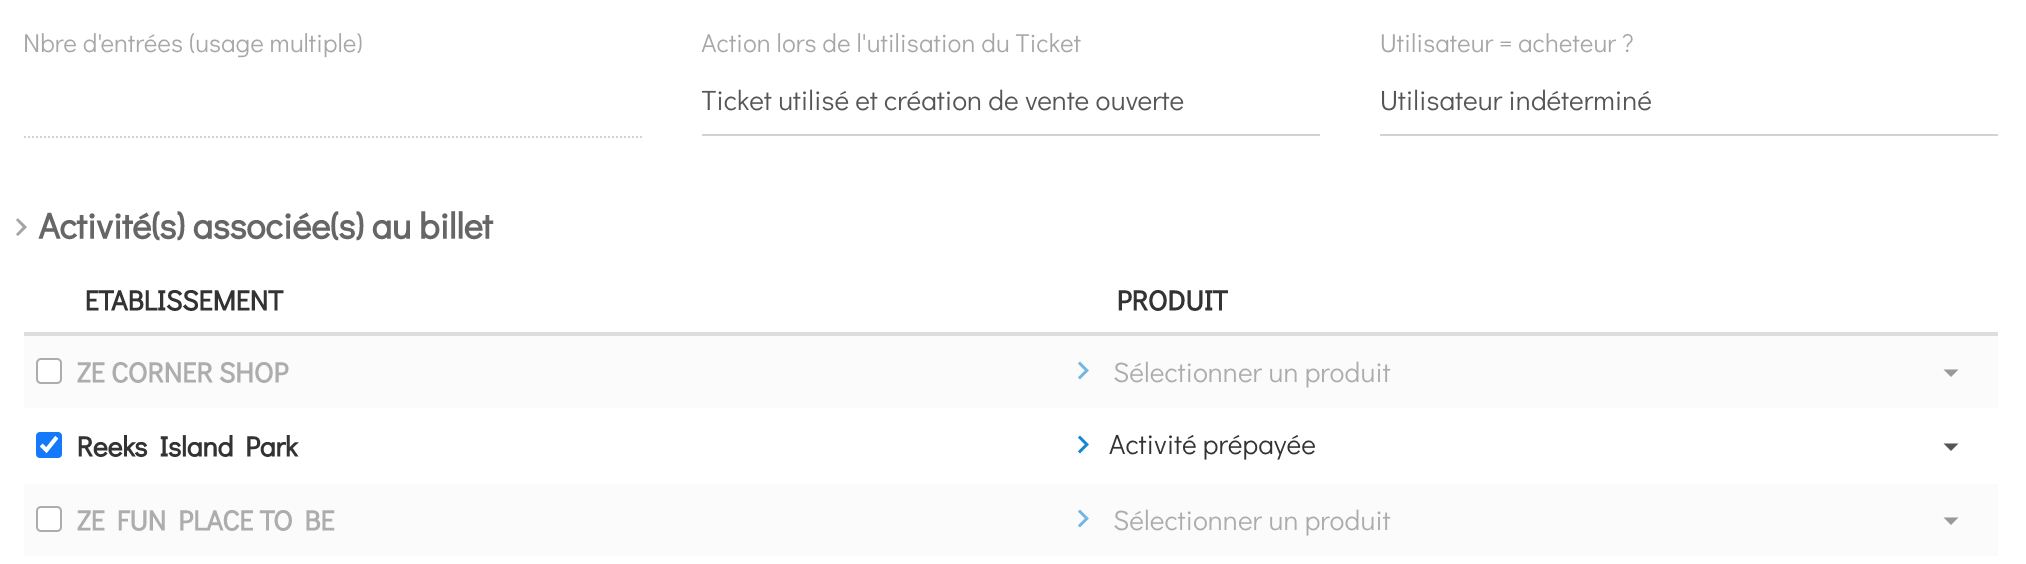Viewport: 2026px width, 564px height.
Task: Click the Reeks Island Park label
Action: pyautogui.click(x=188, y=447)
